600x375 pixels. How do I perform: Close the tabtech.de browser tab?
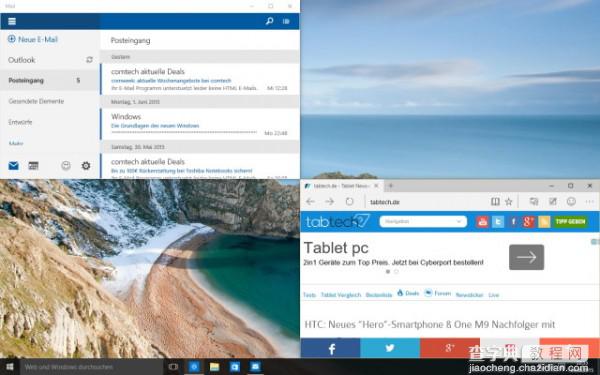tap(376, 186)
